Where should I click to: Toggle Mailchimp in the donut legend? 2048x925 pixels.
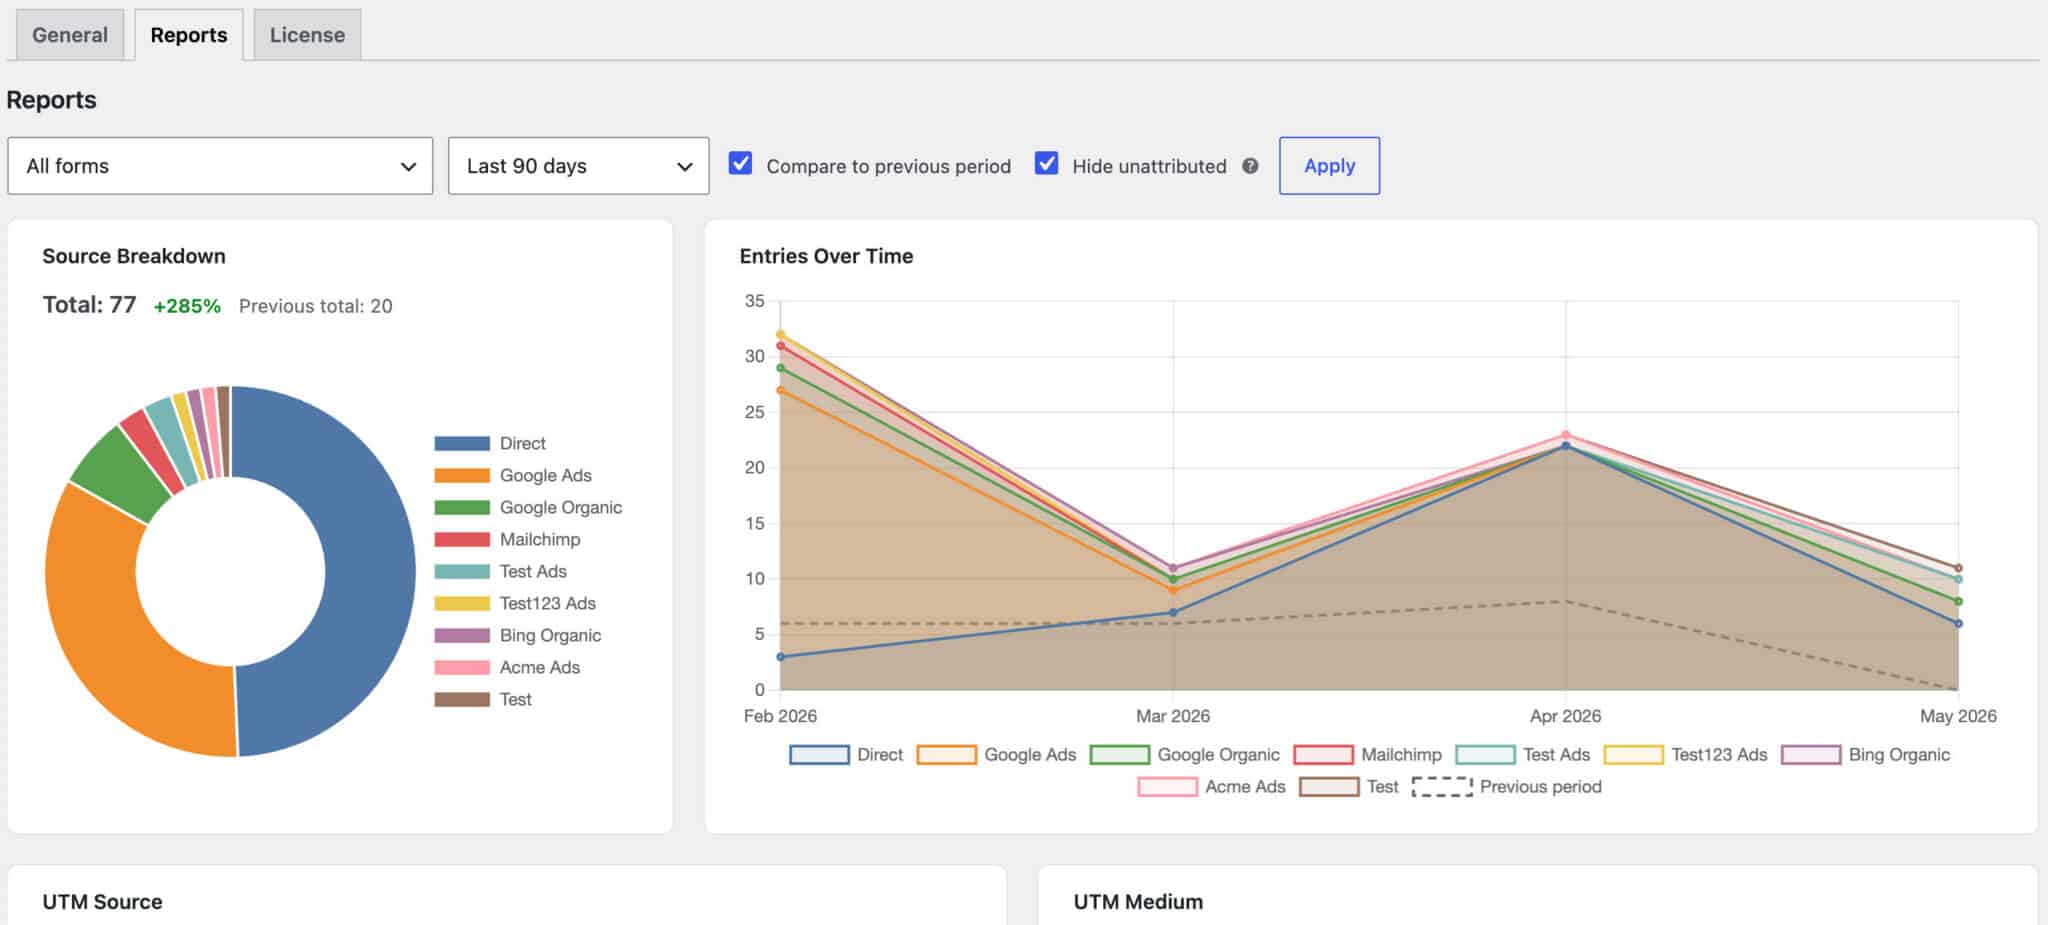tap(507, 539)
